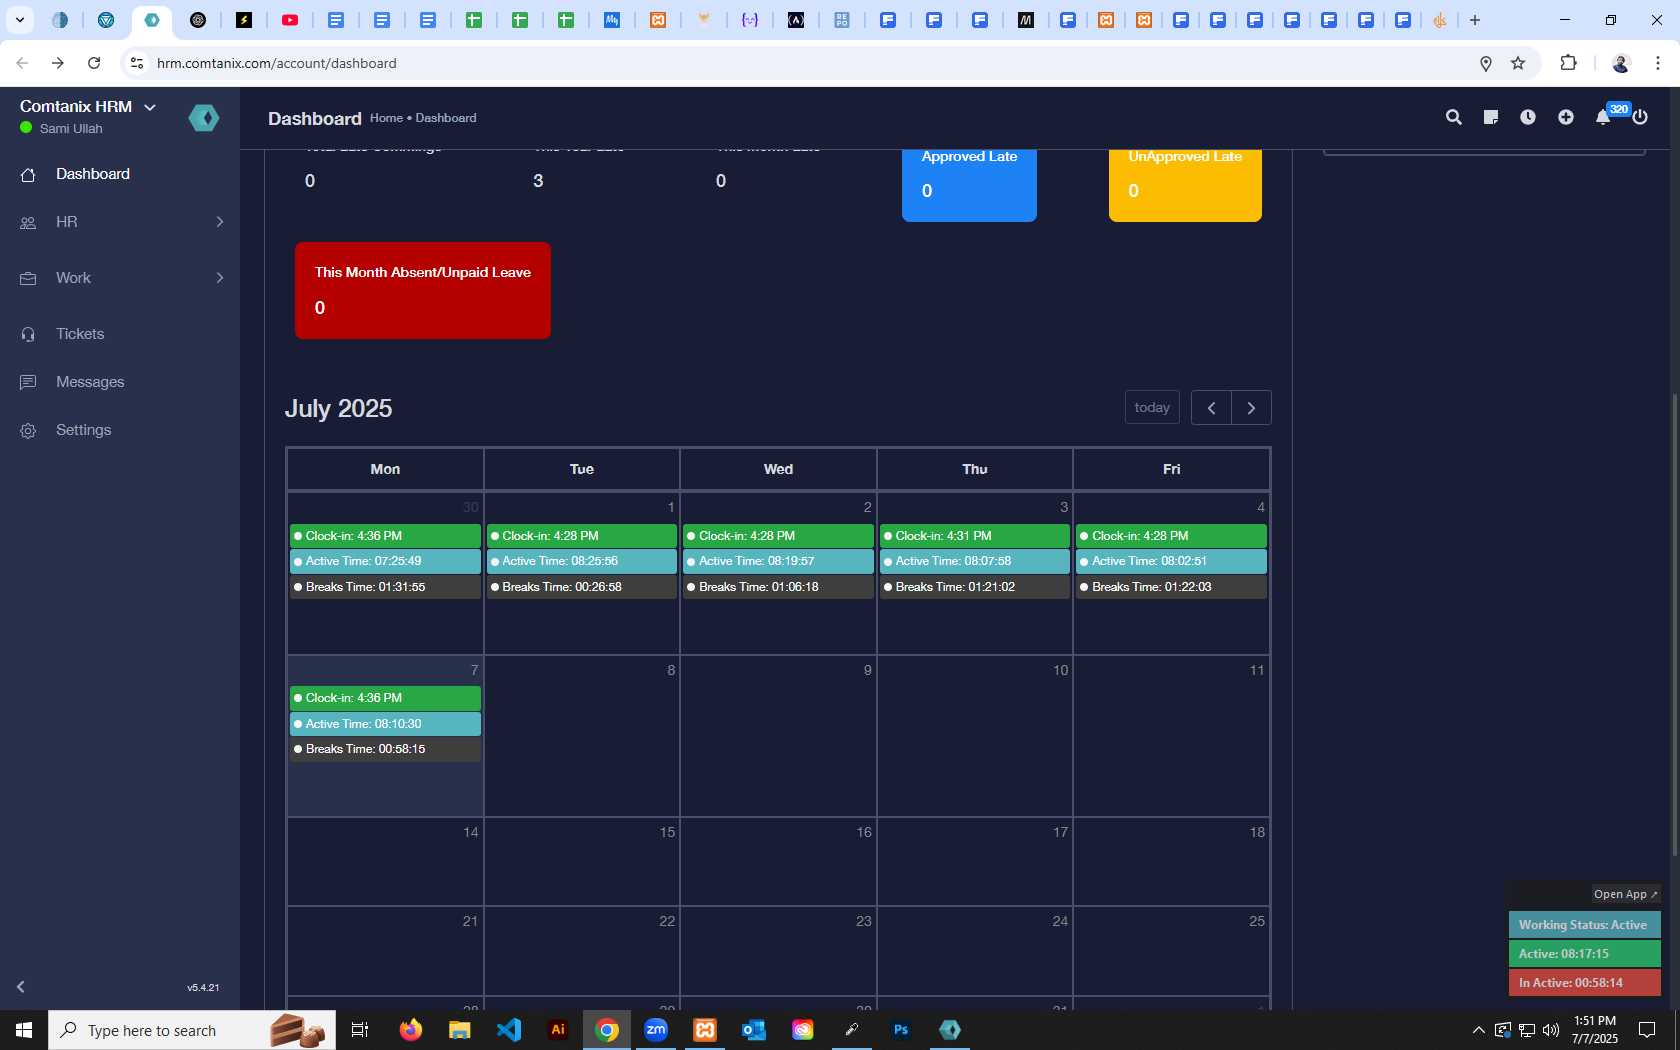Select Clock-in 4:31 PM event on July 3
The image size is (1680, 1050).
pos(975,536)
